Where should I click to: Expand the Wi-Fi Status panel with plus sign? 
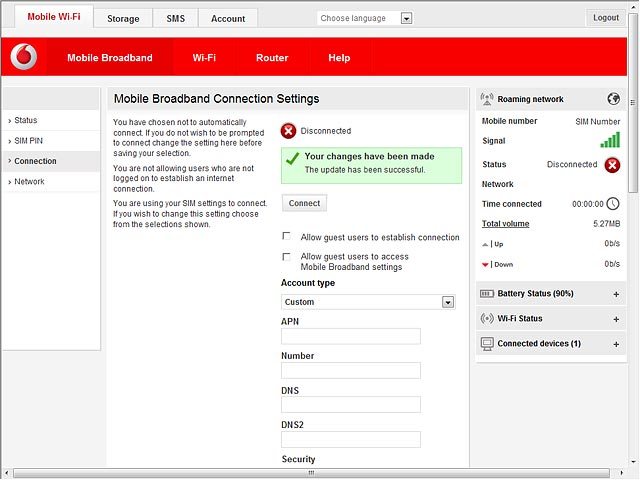pyautogui.click(x=616, y=319)
